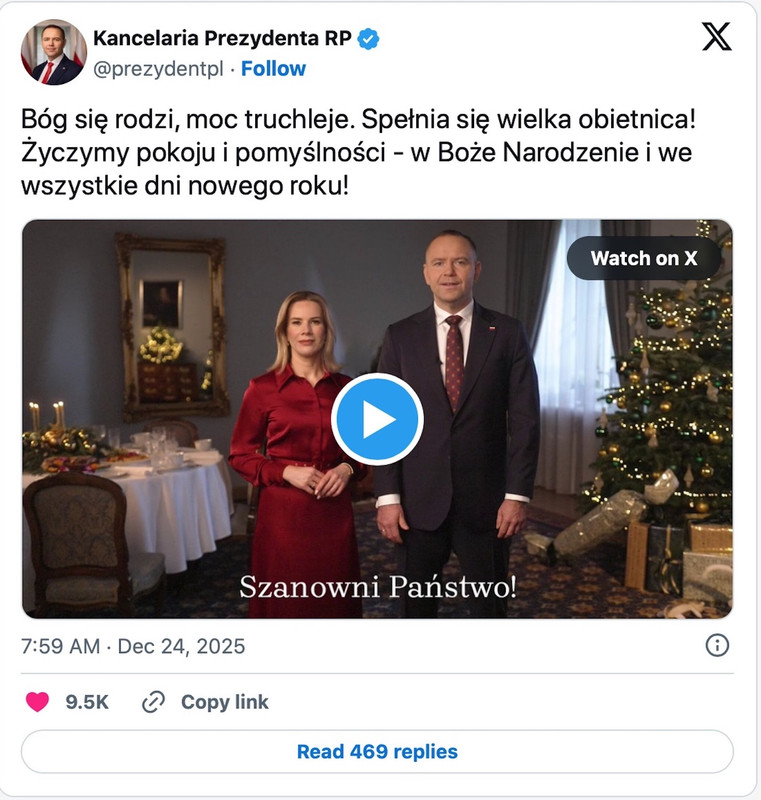Follow the @prezydentpl account

(x=273, y=68)
